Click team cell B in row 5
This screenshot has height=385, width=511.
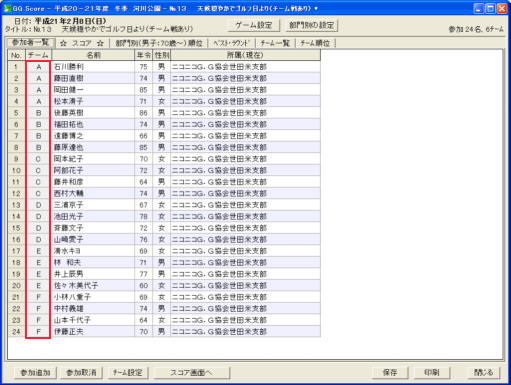click(x=39, y=113)
